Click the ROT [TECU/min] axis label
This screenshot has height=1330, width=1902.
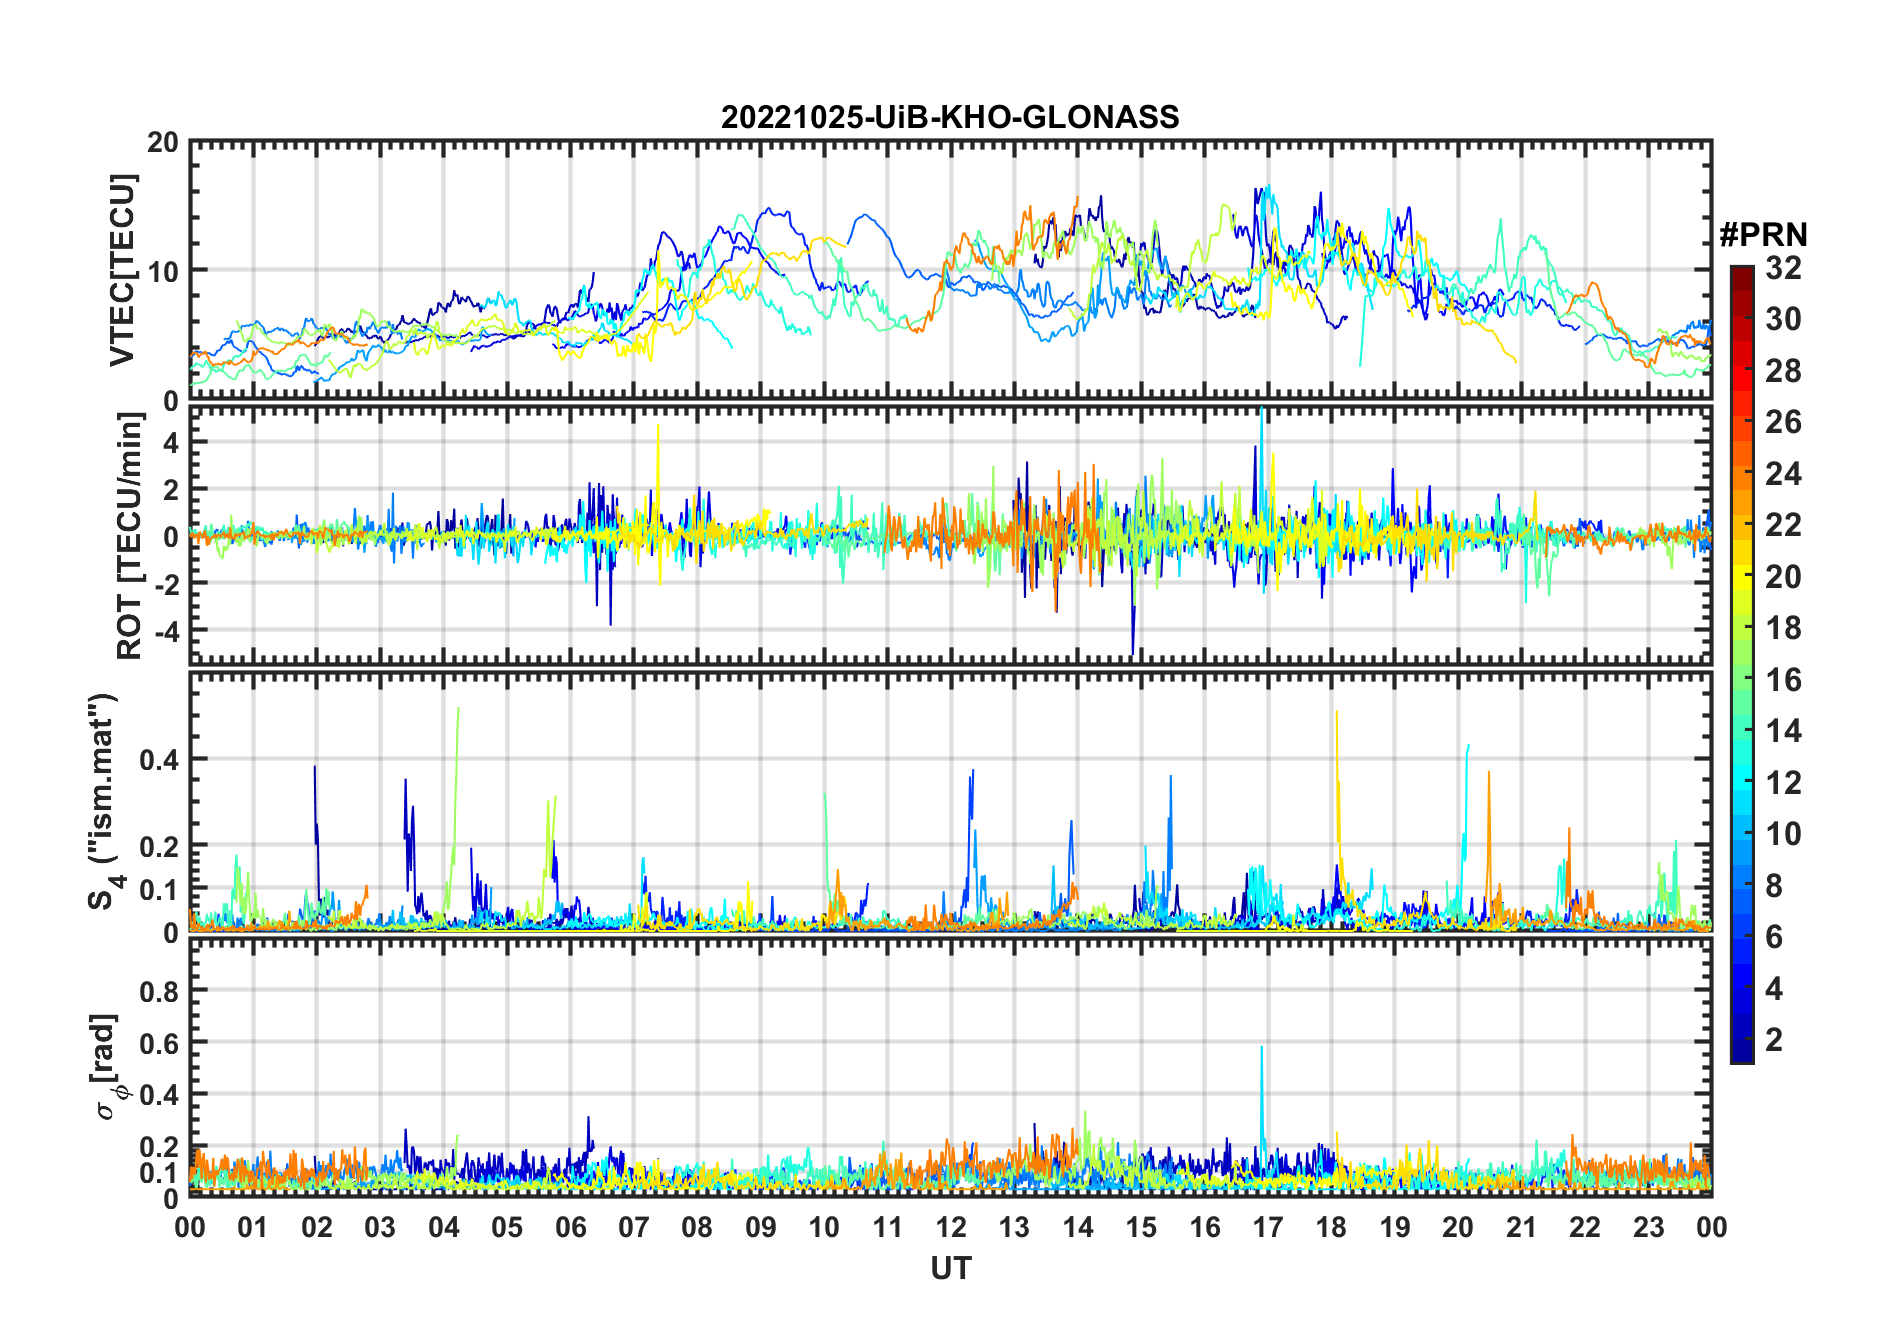[130, 536]
